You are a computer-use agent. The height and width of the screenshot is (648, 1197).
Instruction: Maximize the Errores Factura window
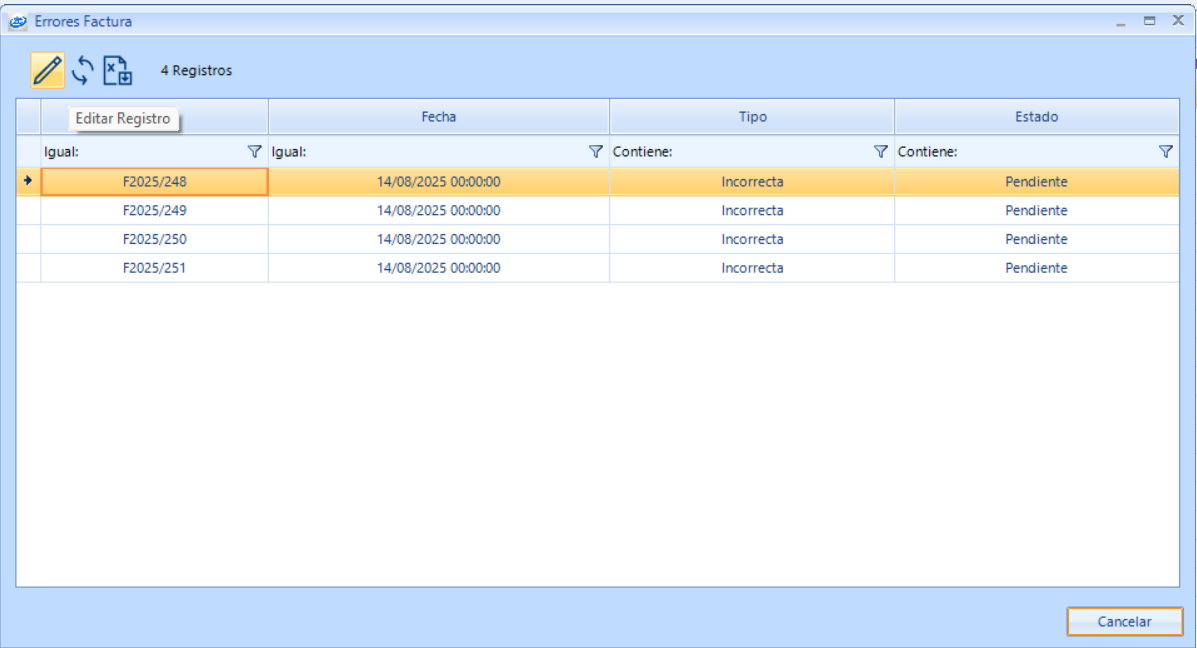click(1149, 21)
